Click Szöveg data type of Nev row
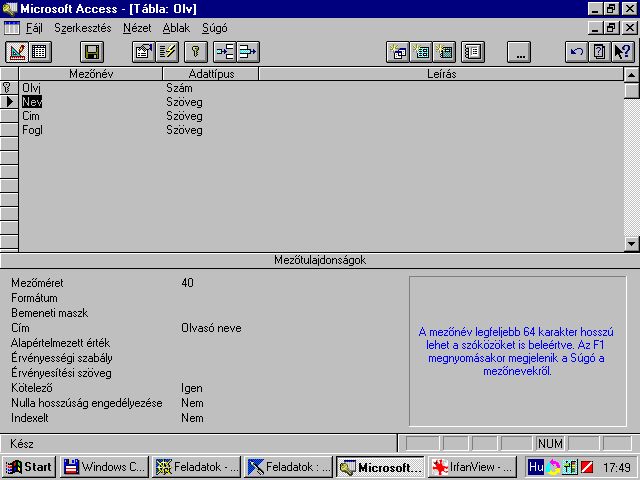The height and width of the screenshot is (480, 640). coord(211,102)
